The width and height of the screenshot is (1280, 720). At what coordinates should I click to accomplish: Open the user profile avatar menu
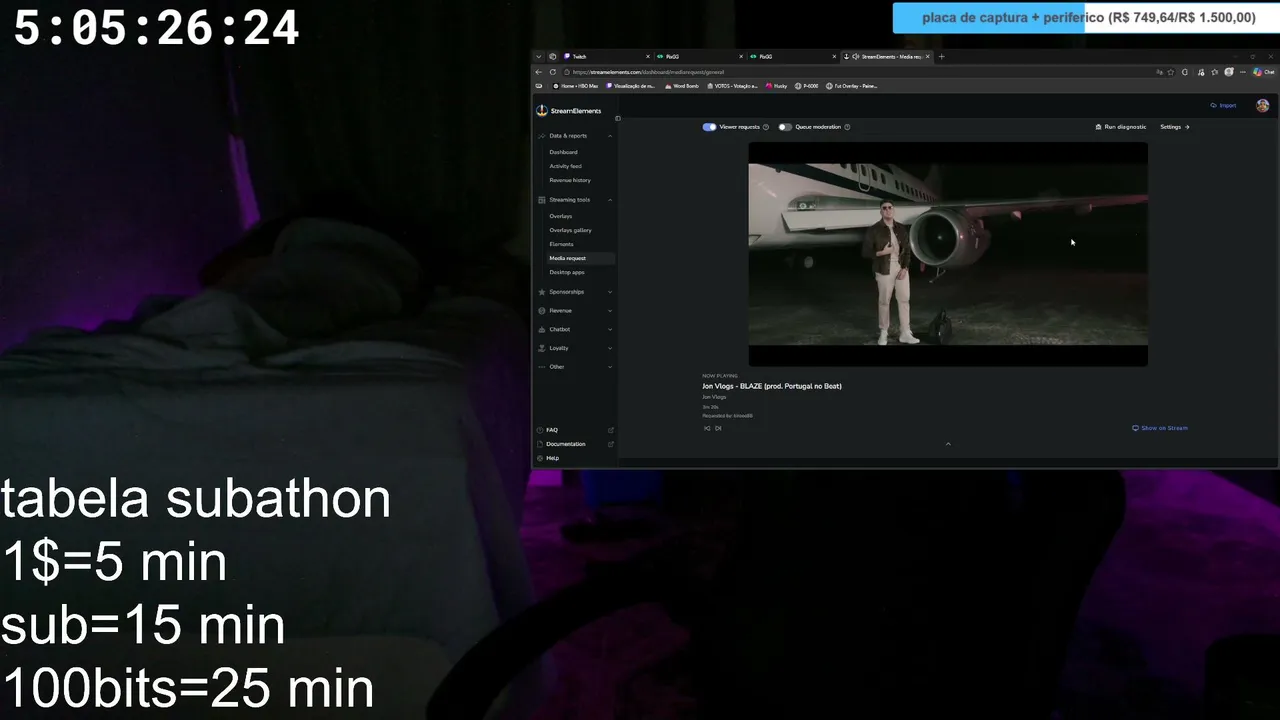1263,105
